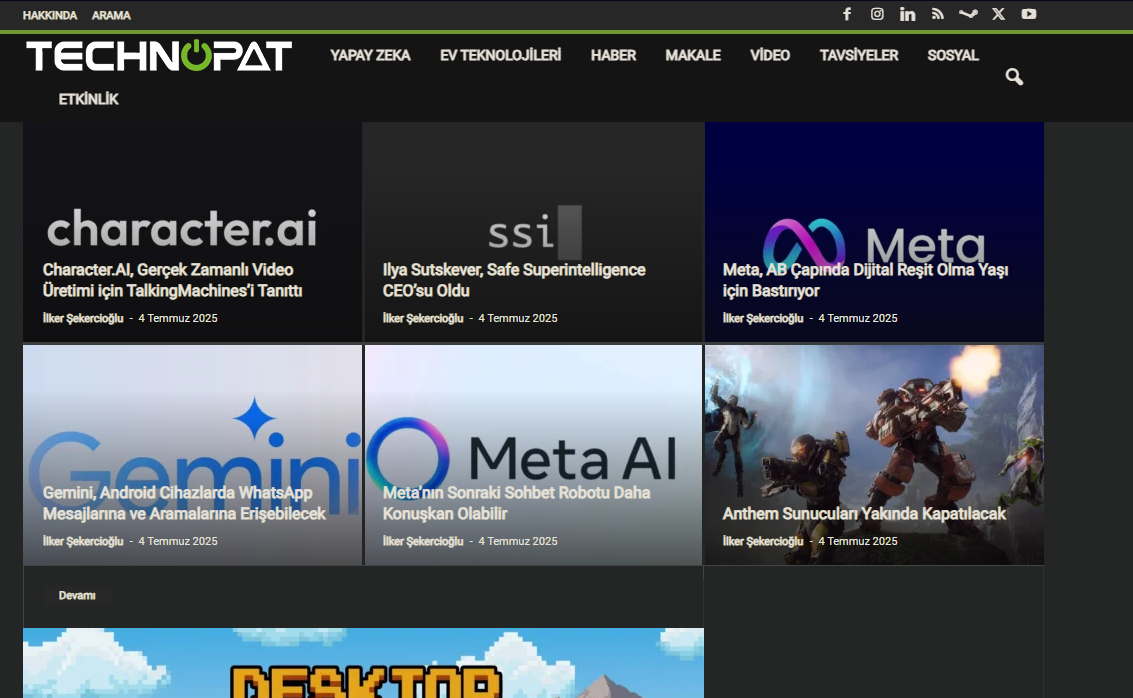This screenshot has width=1133, height=698.
Task: Open author İlker Şekercioğlu under Gemini article
Action: tap(83, 541)
